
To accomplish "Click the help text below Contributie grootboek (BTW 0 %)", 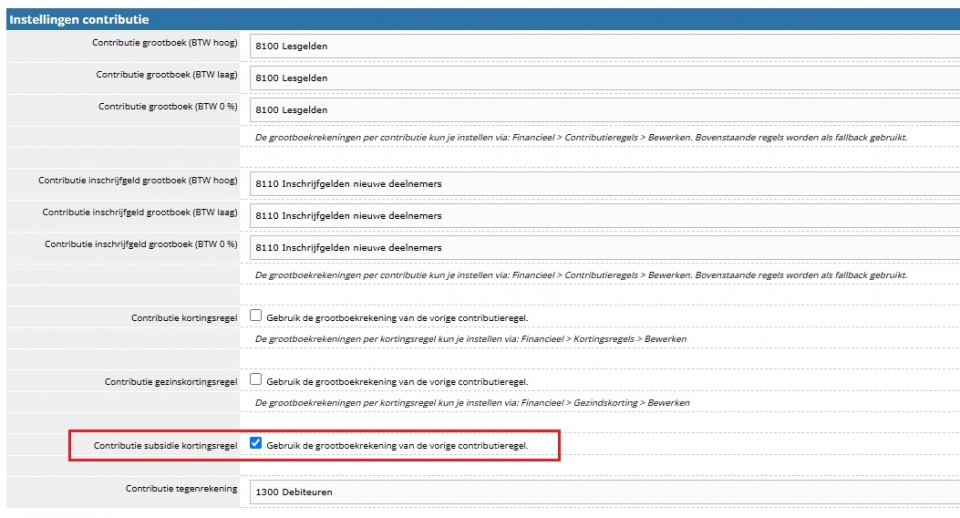I will (x=581, y=136).
